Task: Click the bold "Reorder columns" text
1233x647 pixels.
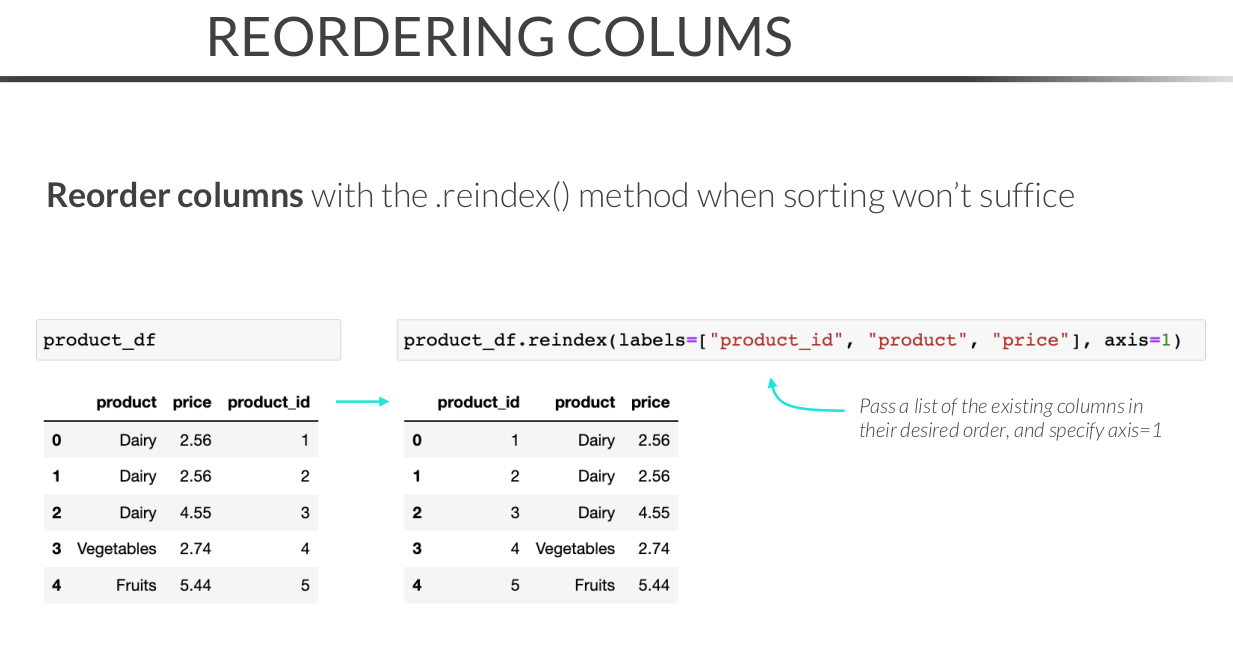Action: pos(175,195)
